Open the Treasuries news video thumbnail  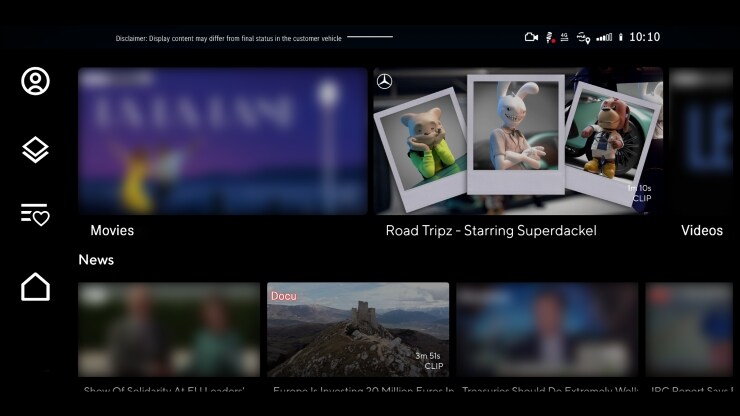[547, 329]
